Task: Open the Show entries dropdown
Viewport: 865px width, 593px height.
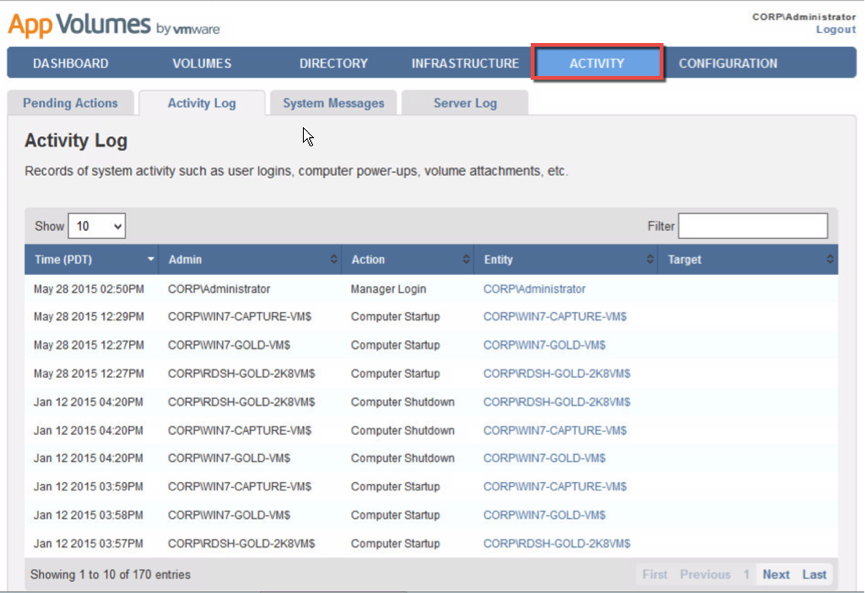Action: [97, 226]
